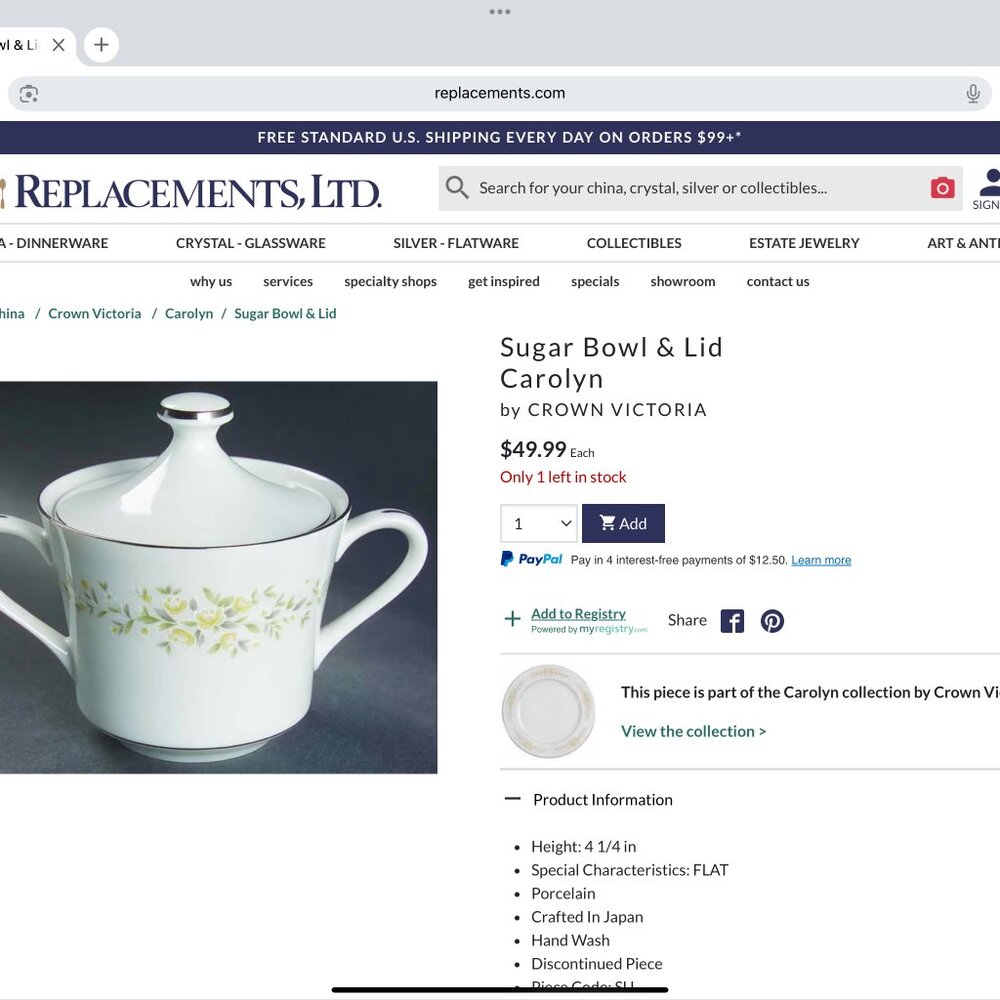Click PayPal Learn more link
The width and height of the screenshot is (1000, 1000).
821,560
